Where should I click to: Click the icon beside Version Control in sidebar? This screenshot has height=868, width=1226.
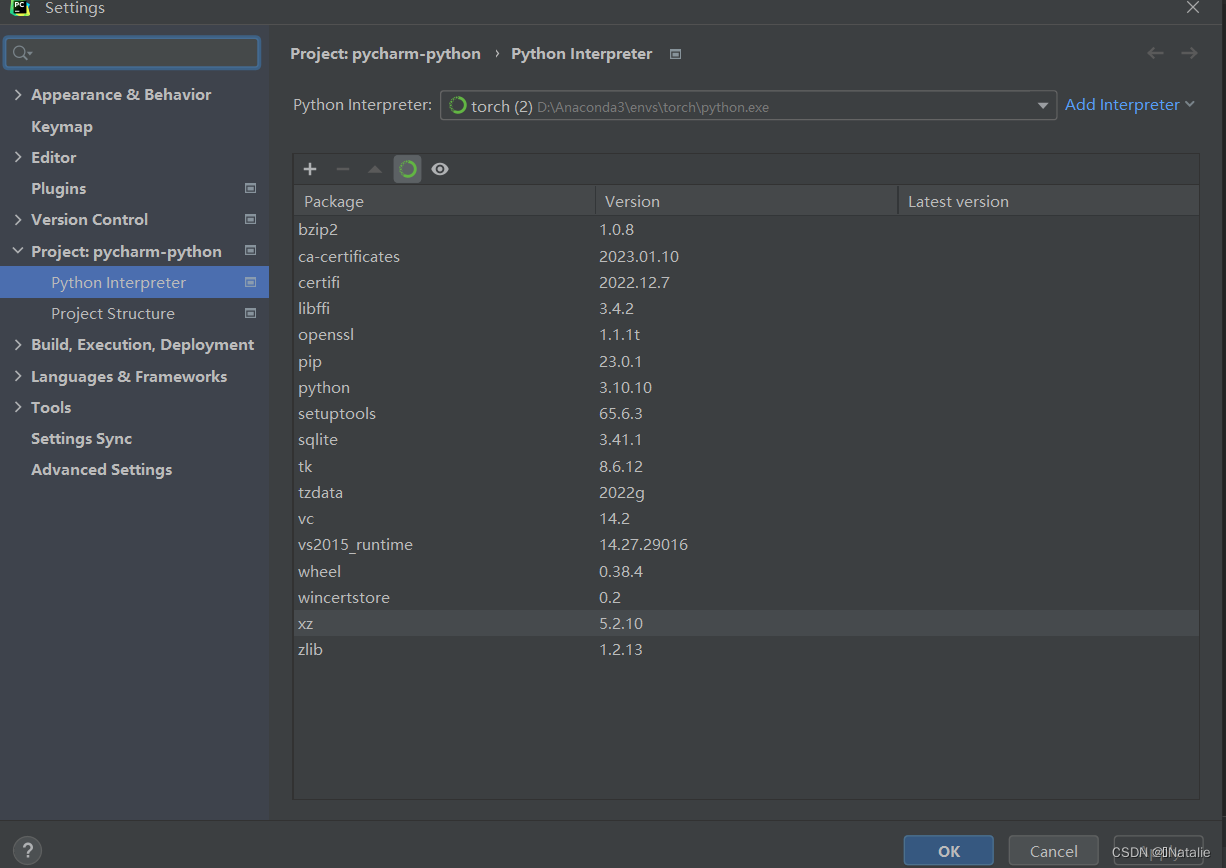pos(250,219)
